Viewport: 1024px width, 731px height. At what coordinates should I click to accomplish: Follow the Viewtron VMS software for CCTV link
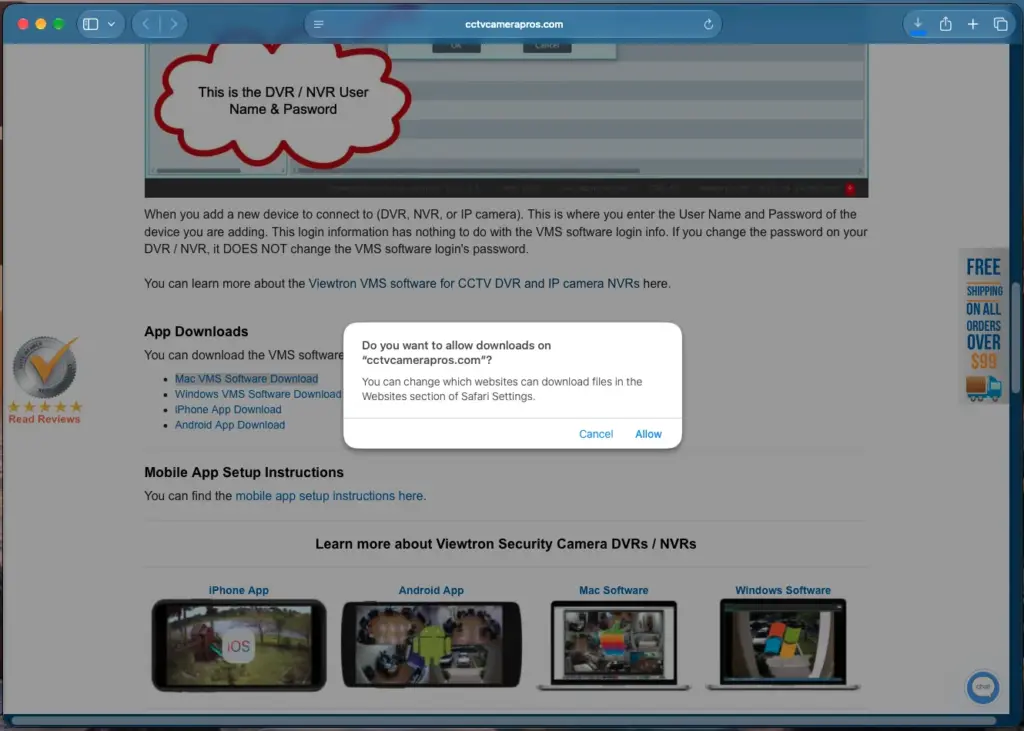(473, 284)
